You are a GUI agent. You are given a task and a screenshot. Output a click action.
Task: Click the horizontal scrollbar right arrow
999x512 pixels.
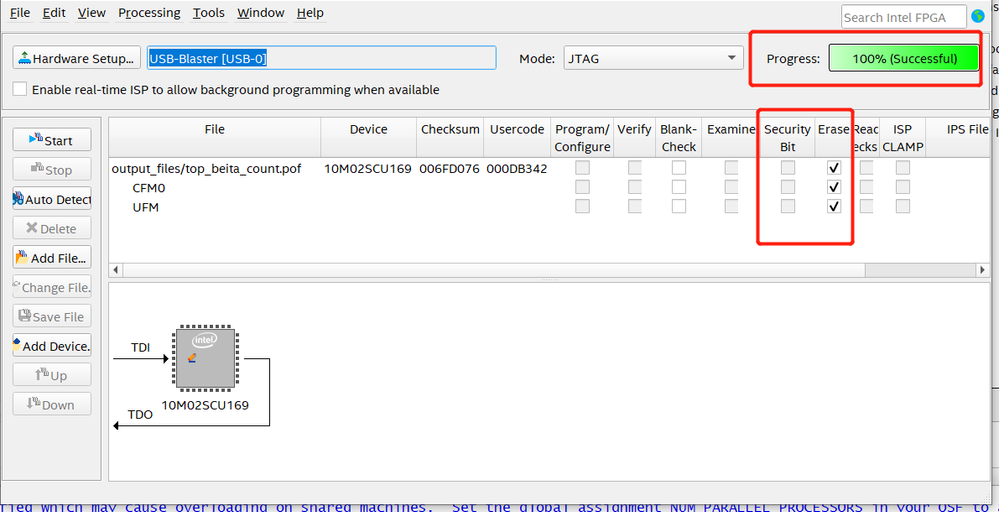982,270
